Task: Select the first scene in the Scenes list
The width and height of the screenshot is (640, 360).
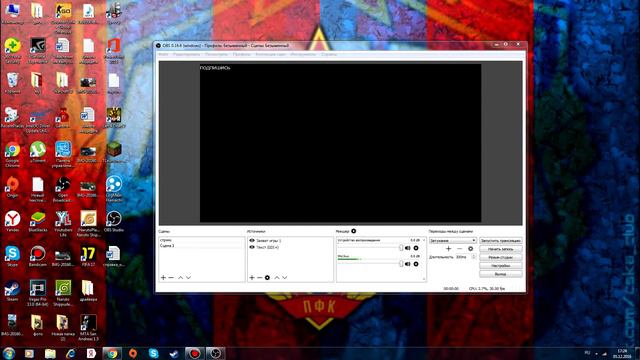Action: click(202, 240)
